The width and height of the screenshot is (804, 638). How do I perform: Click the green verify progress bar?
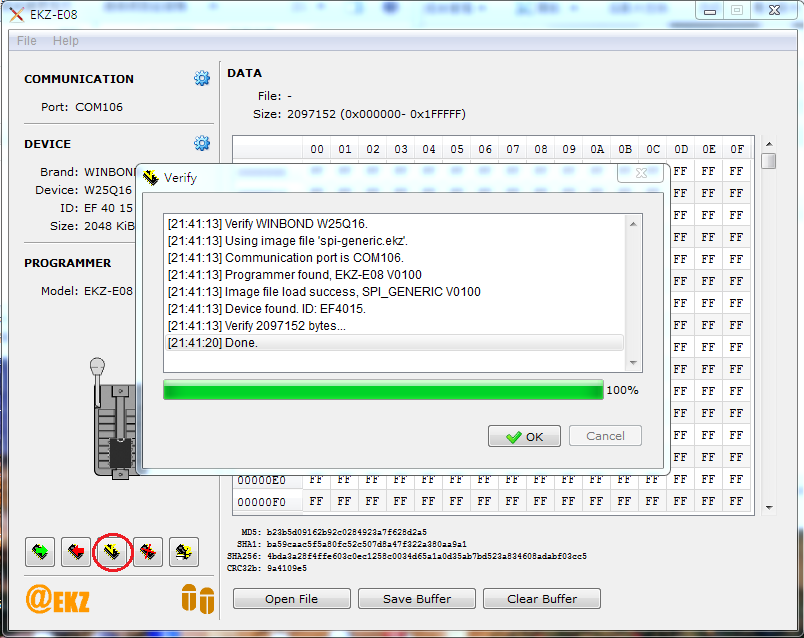(x=383, y=390)
